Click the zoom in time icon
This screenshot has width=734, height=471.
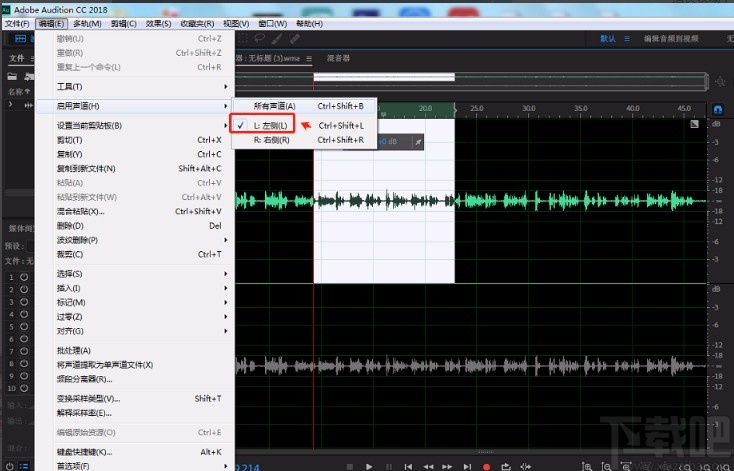tap(625, 466)
